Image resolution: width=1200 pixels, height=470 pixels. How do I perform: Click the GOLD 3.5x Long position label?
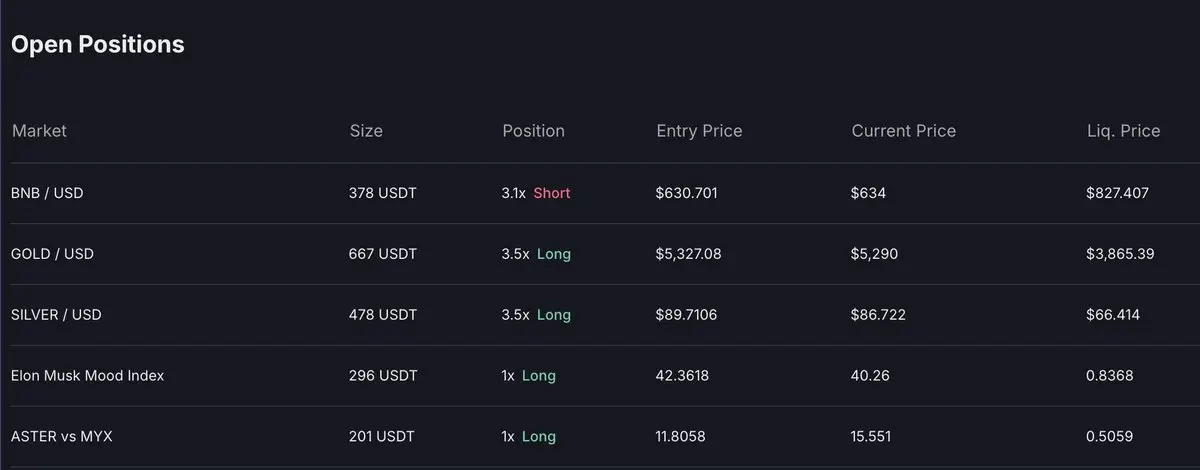(x=536, y=254)
